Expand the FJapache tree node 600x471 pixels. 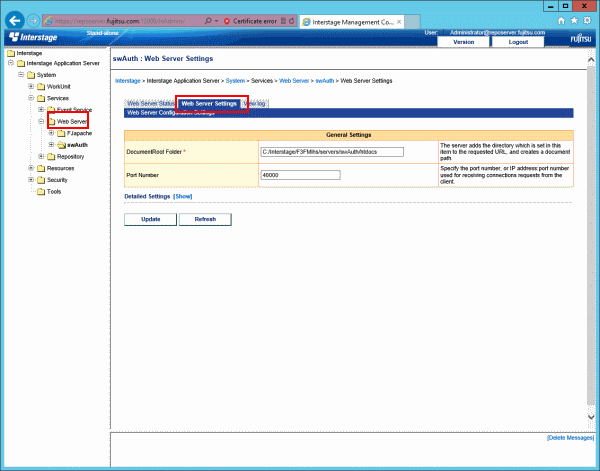(x=51, y=133)
